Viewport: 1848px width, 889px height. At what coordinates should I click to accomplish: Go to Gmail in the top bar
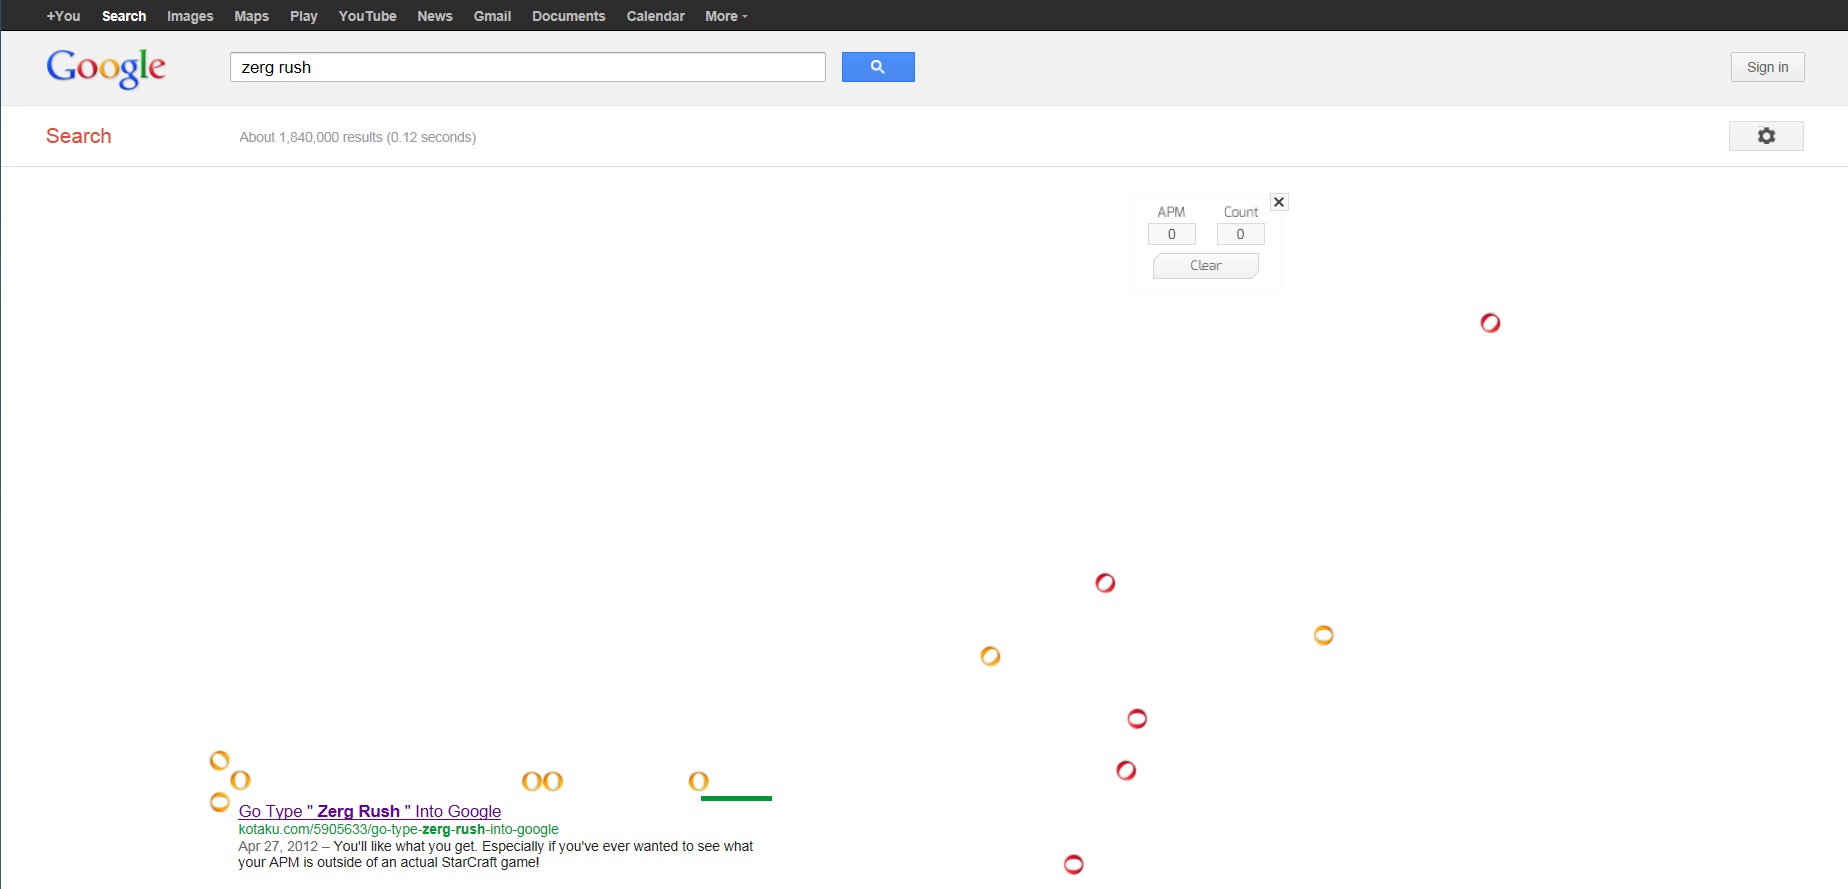click(492, 16)
